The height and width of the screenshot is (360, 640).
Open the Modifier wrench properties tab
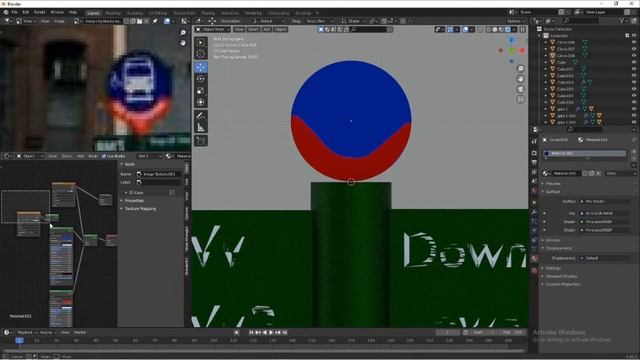tap(534, 212)
